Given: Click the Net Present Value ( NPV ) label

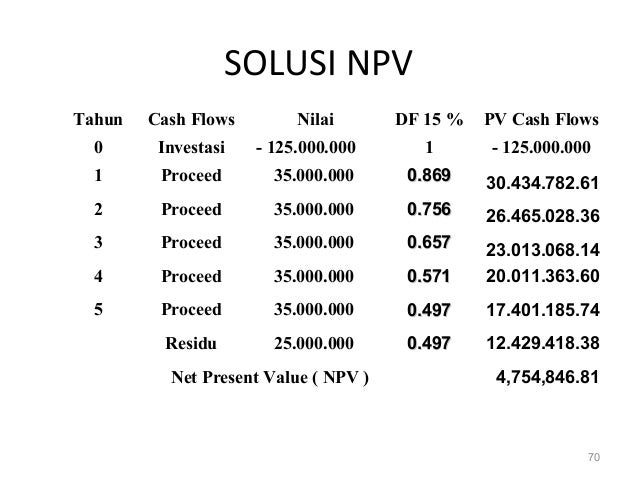Looking at the screenshot, I should click(270, 377).
